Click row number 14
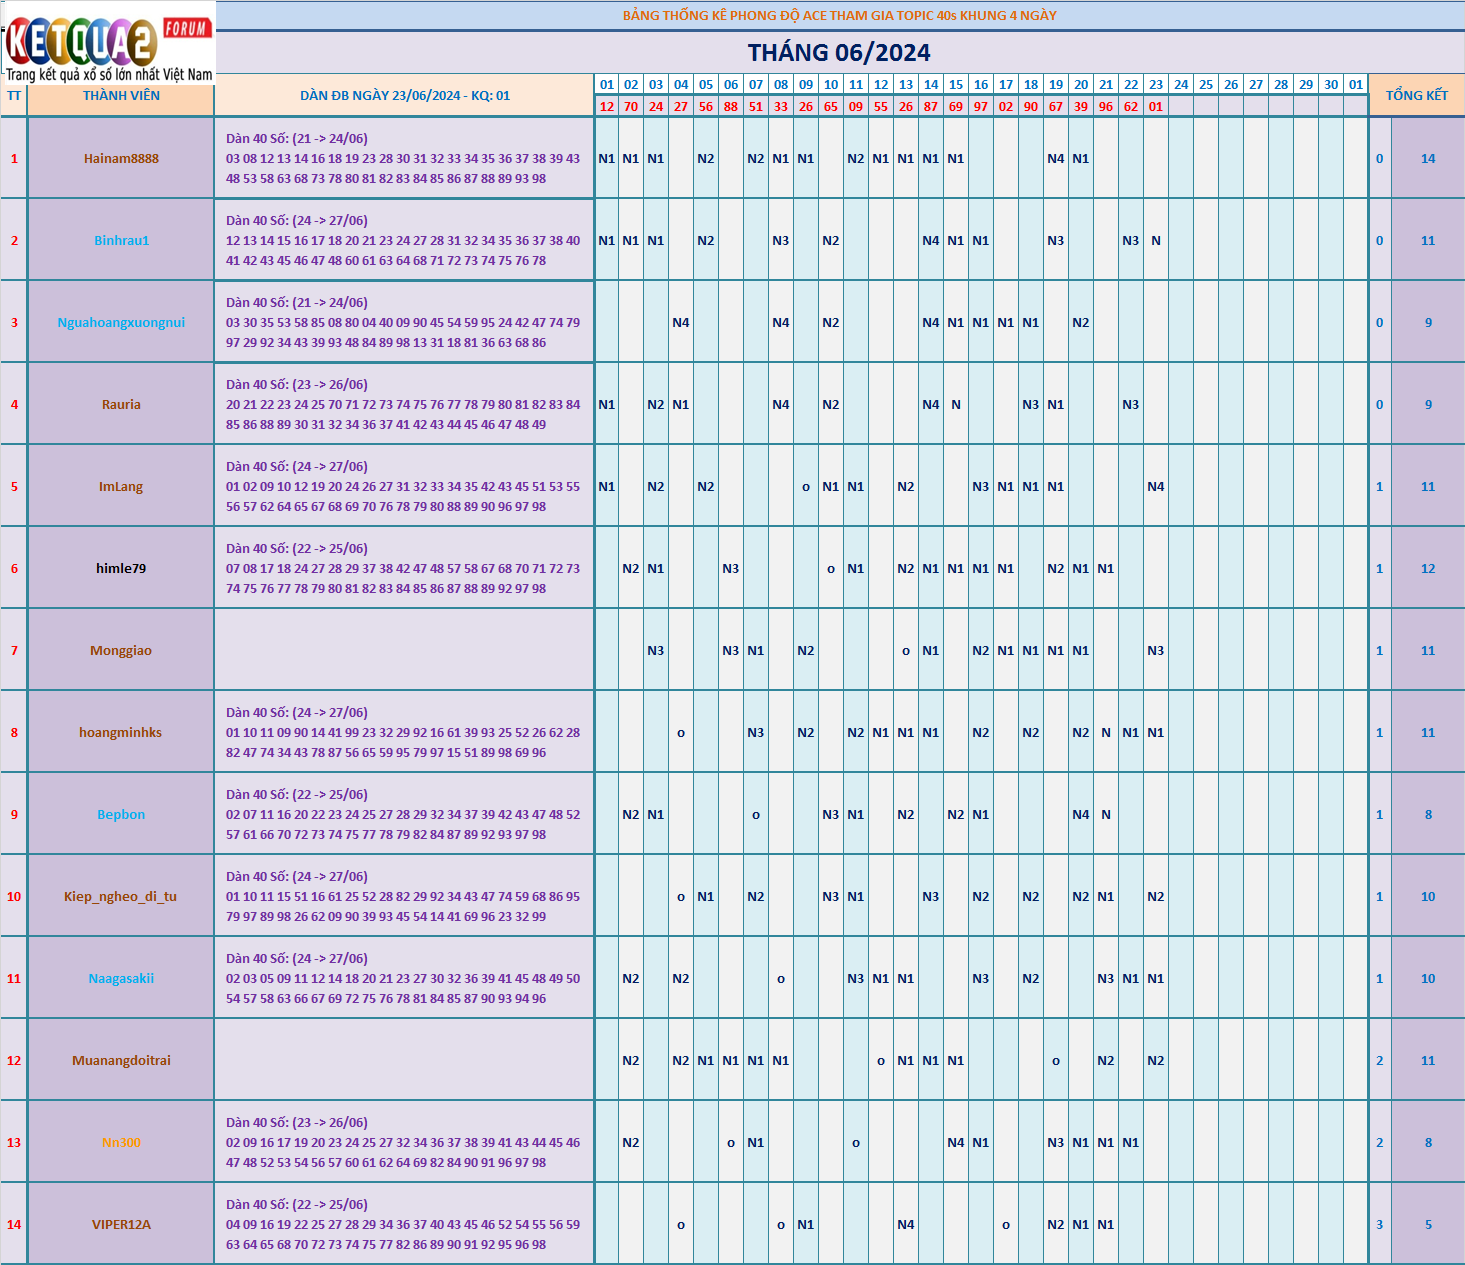This screenshot has width=1465, height=1265. [x=14, y=1224]
